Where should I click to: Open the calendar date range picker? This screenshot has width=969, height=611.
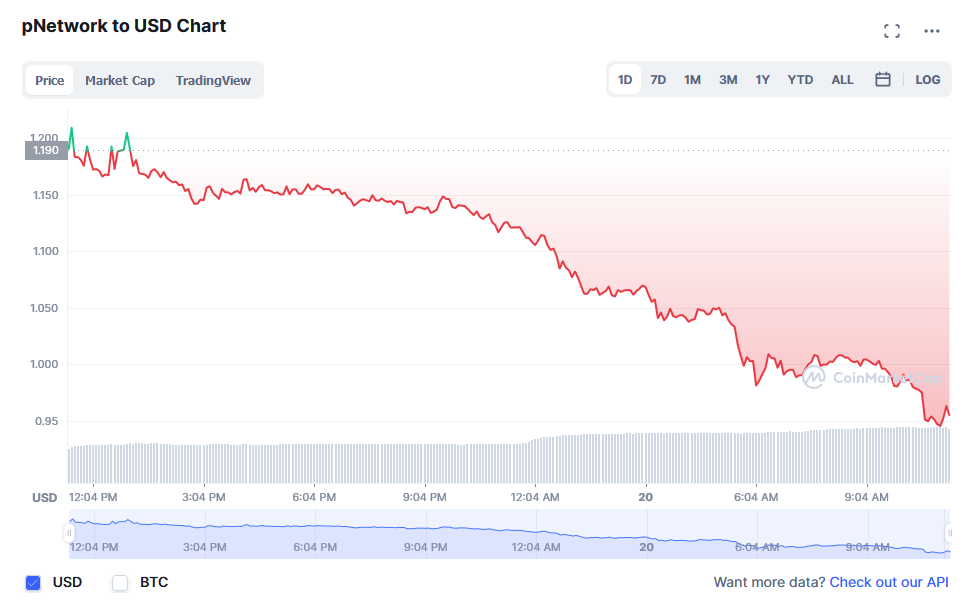pyautogui.click(x=883, y=80)
